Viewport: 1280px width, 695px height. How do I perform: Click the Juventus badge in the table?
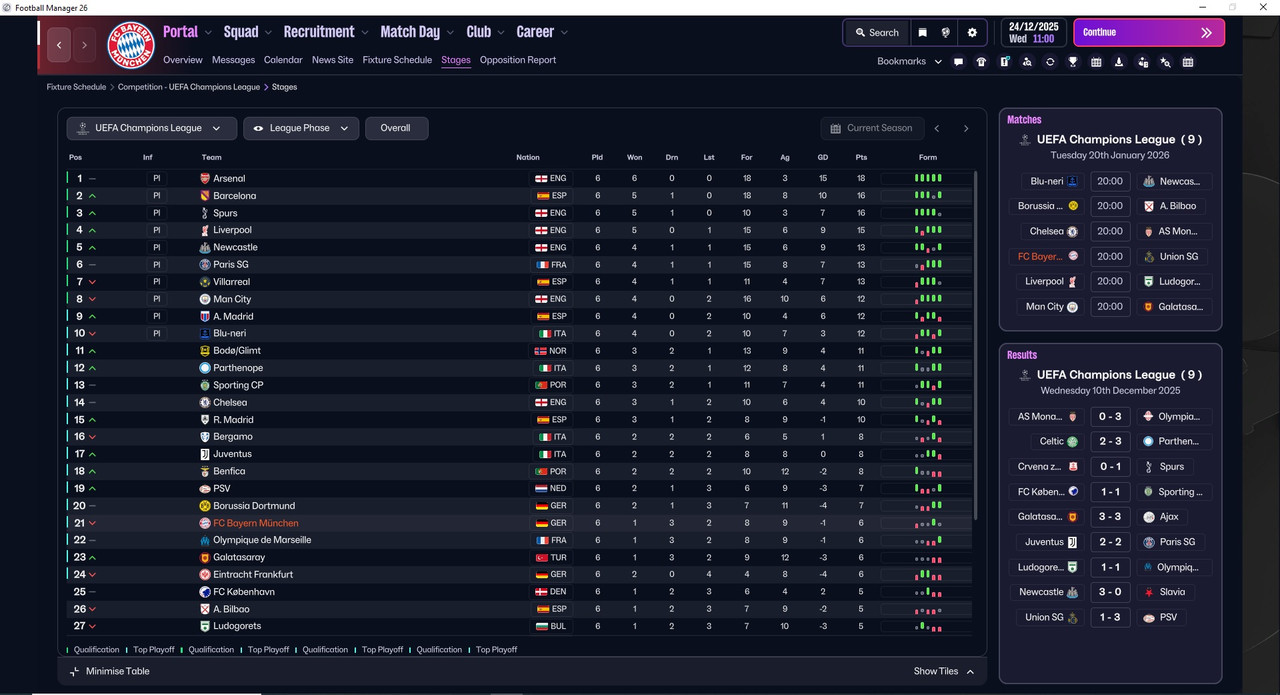tap(205, 454)
